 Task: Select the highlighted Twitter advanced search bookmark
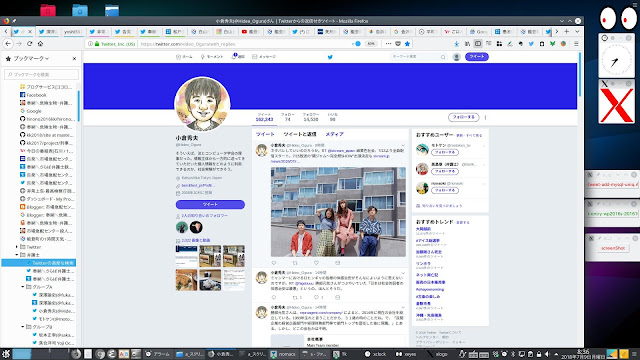tap(39, 263)
